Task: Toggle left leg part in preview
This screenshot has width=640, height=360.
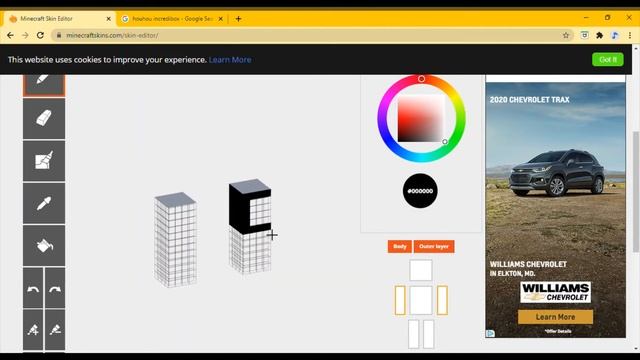Action: 413,334
